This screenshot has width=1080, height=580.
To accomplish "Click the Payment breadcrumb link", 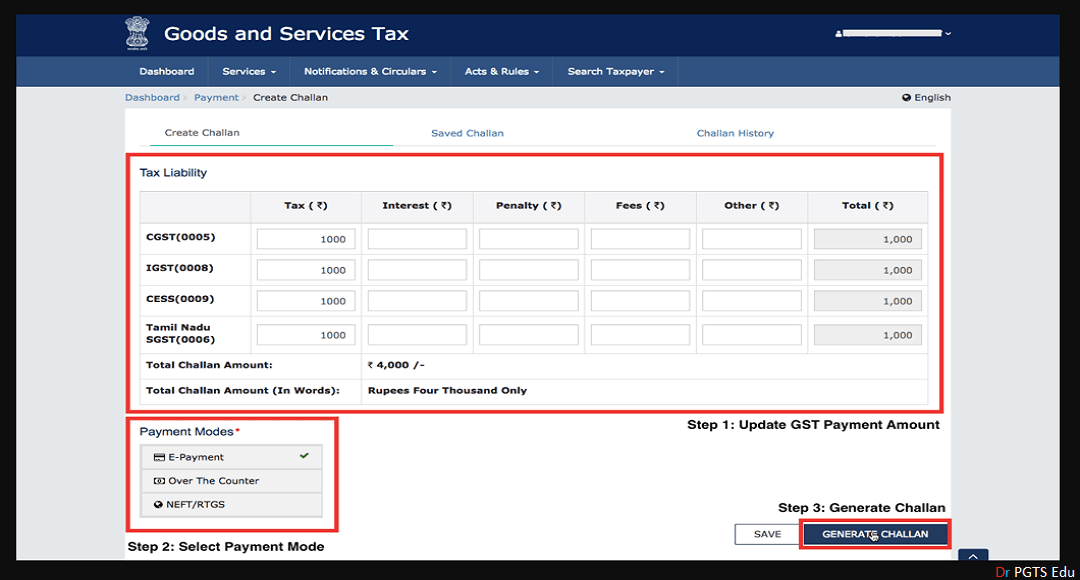I will (216, 98).
